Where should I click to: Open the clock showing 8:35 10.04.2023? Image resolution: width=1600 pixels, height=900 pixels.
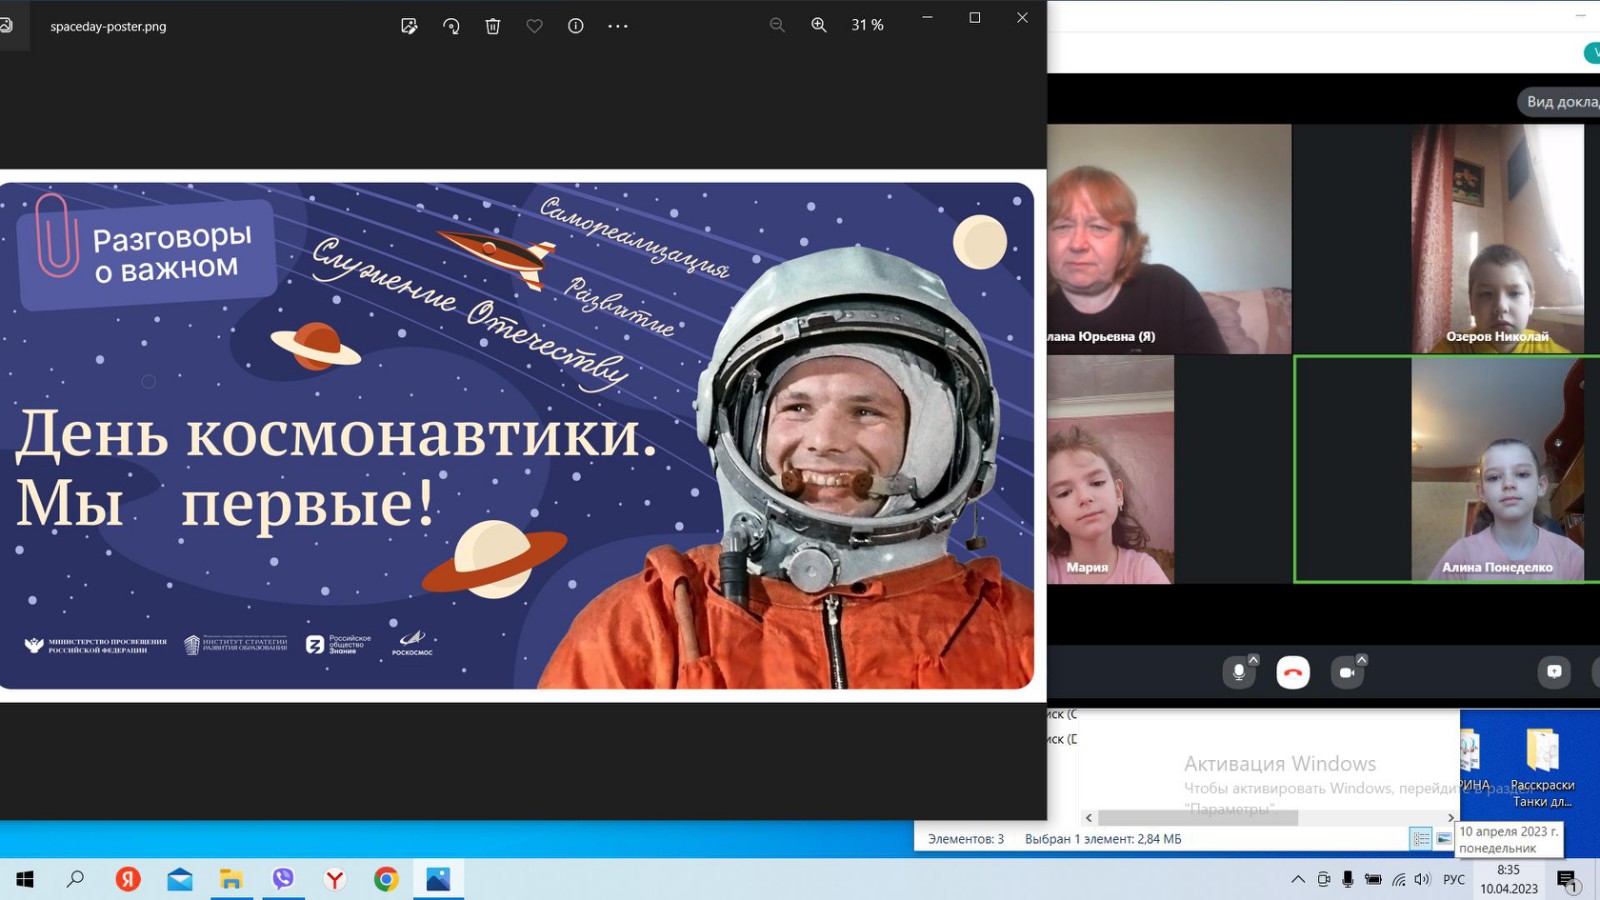(x=1509, y=879)
